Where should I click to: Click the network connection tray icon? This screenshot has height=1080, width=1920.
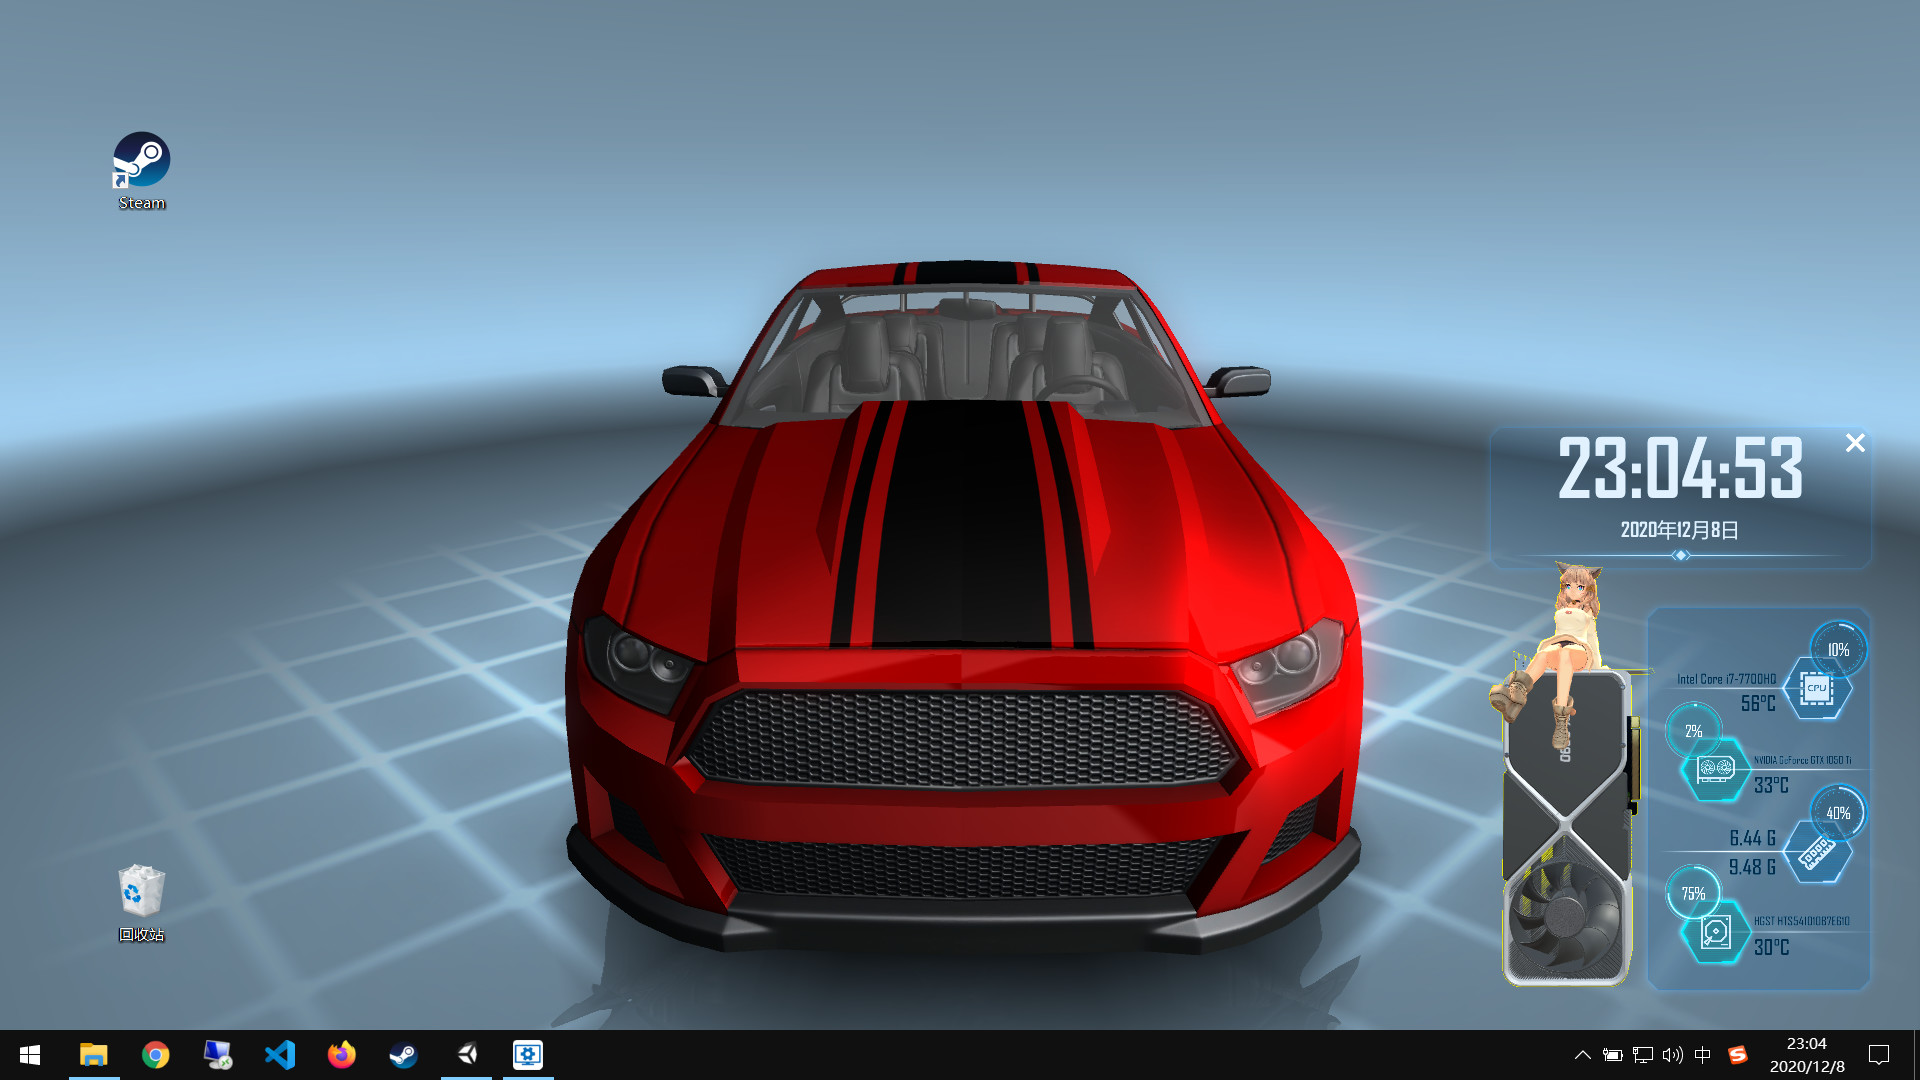tap(1642, 1055)
